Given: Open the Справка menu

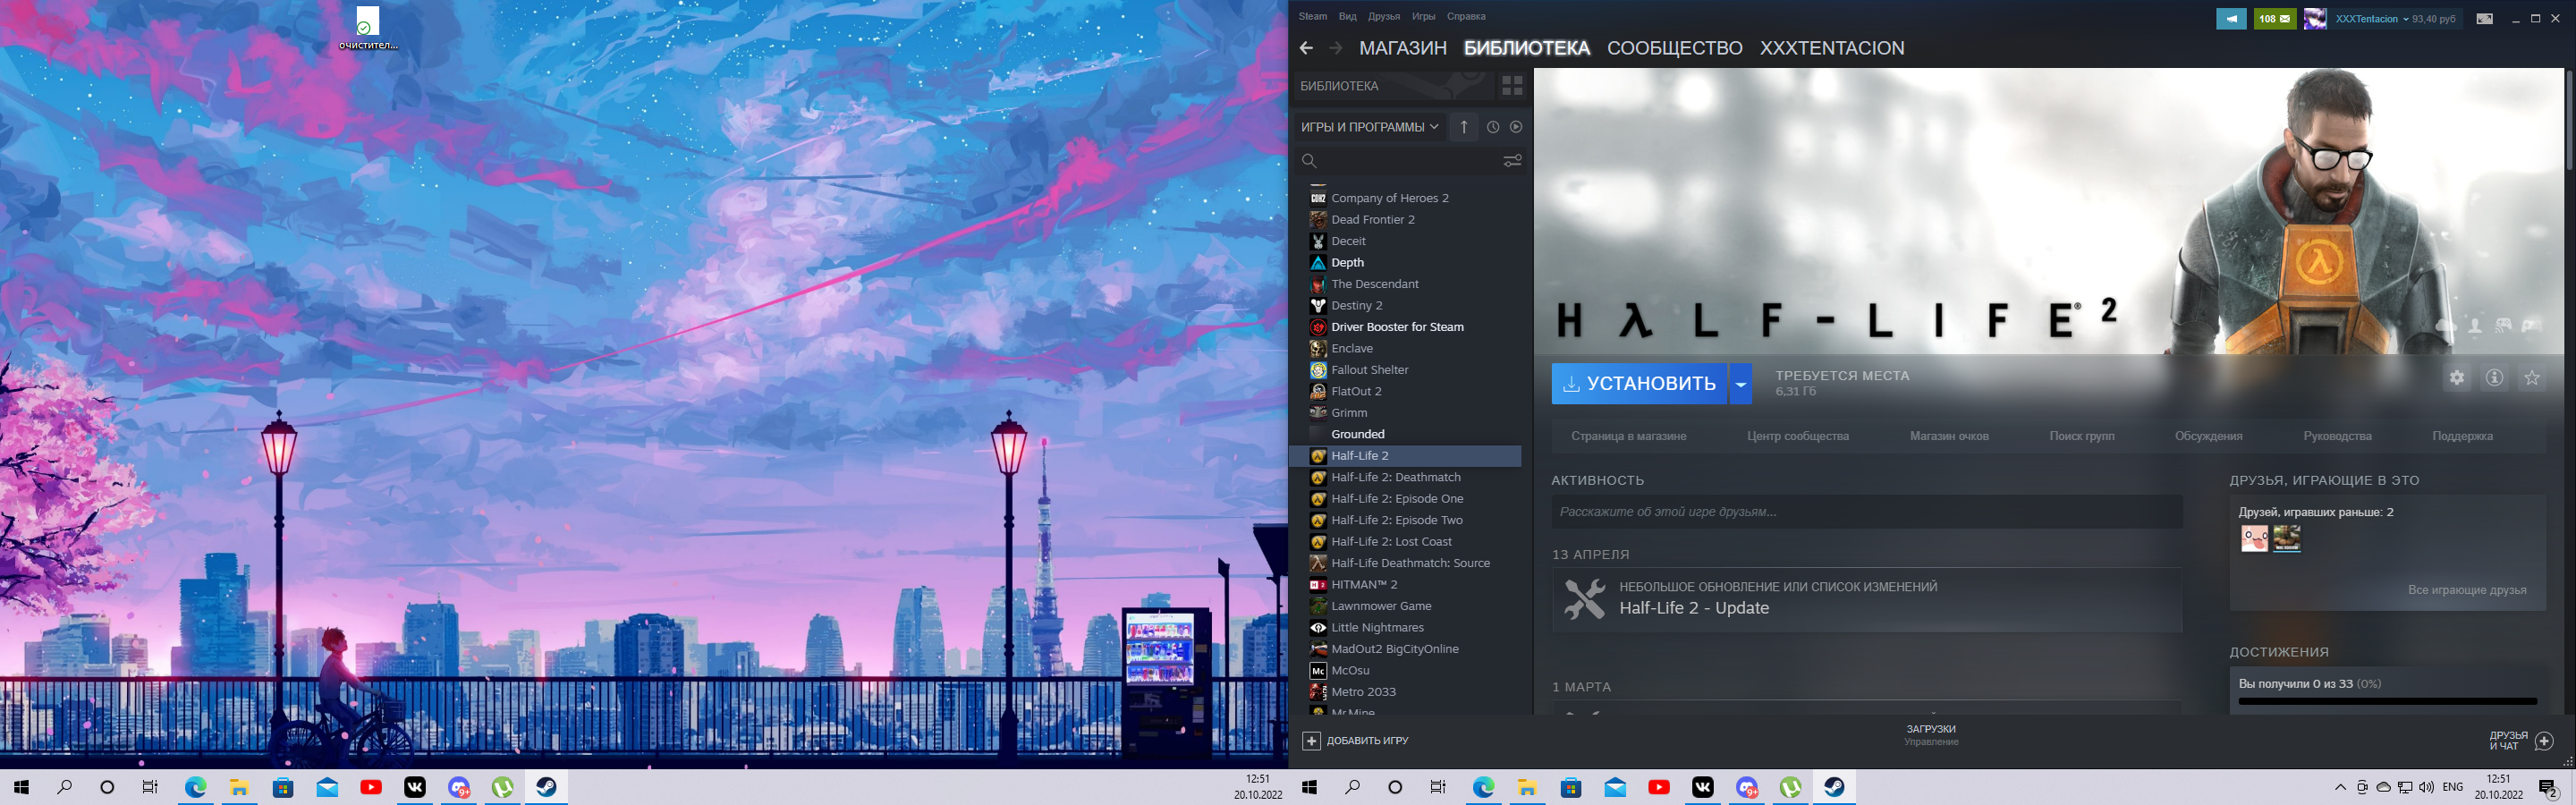Looking at the screenshot, I should coord(1466,17).
